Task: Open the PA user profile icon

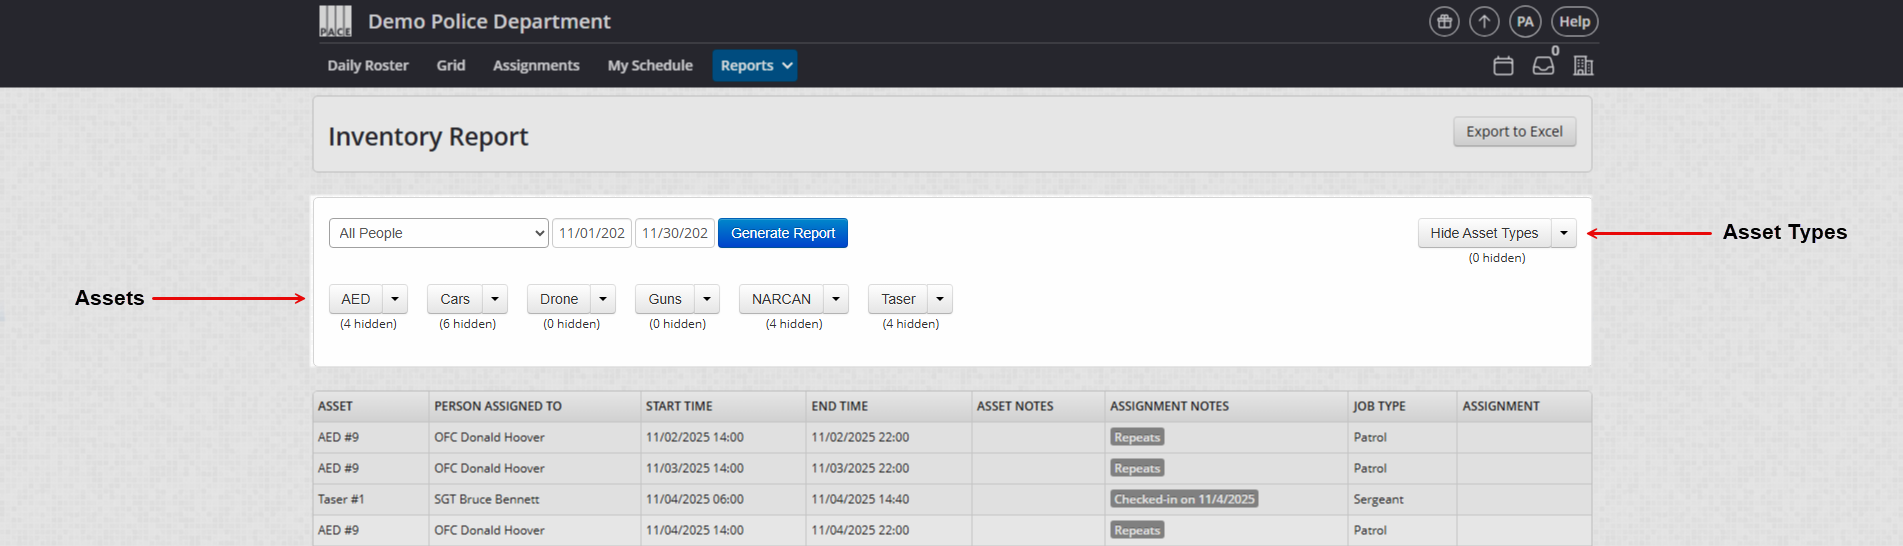Action: coord(1524,22)
